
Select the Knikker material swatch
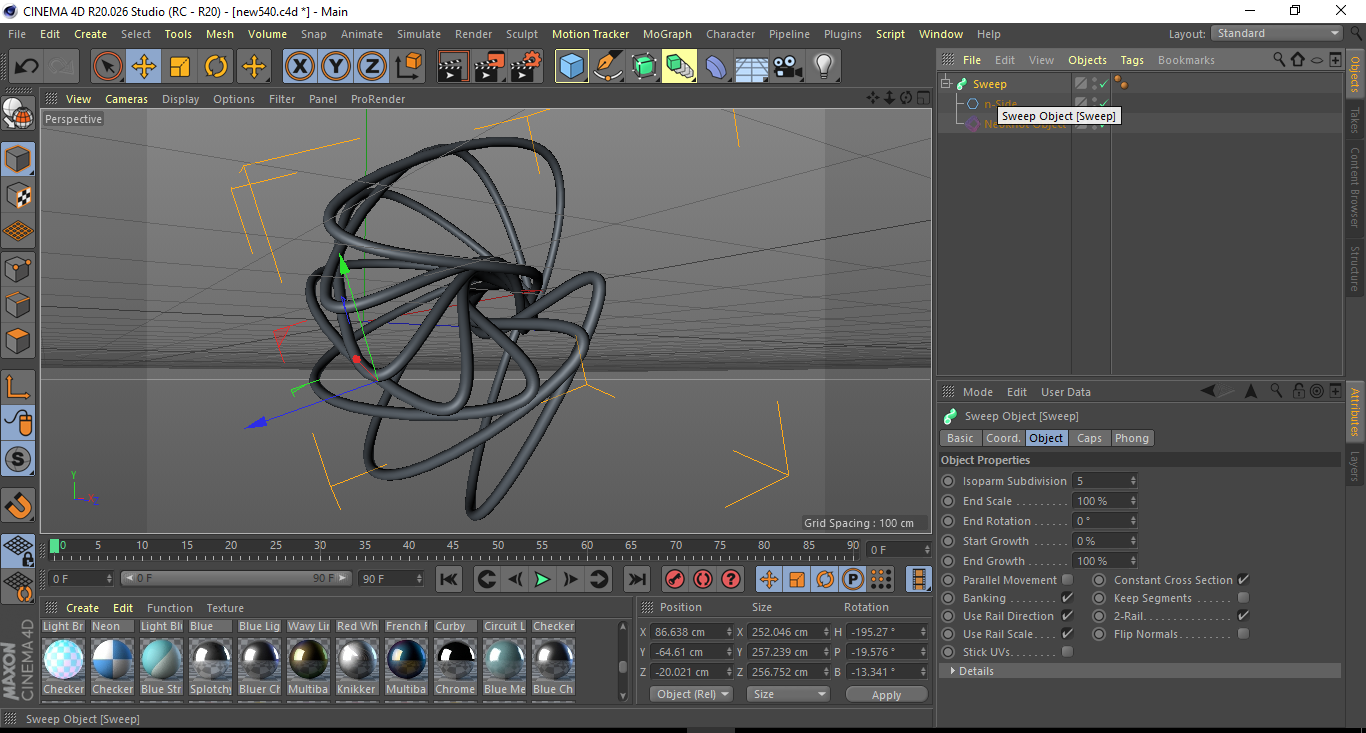357,660
